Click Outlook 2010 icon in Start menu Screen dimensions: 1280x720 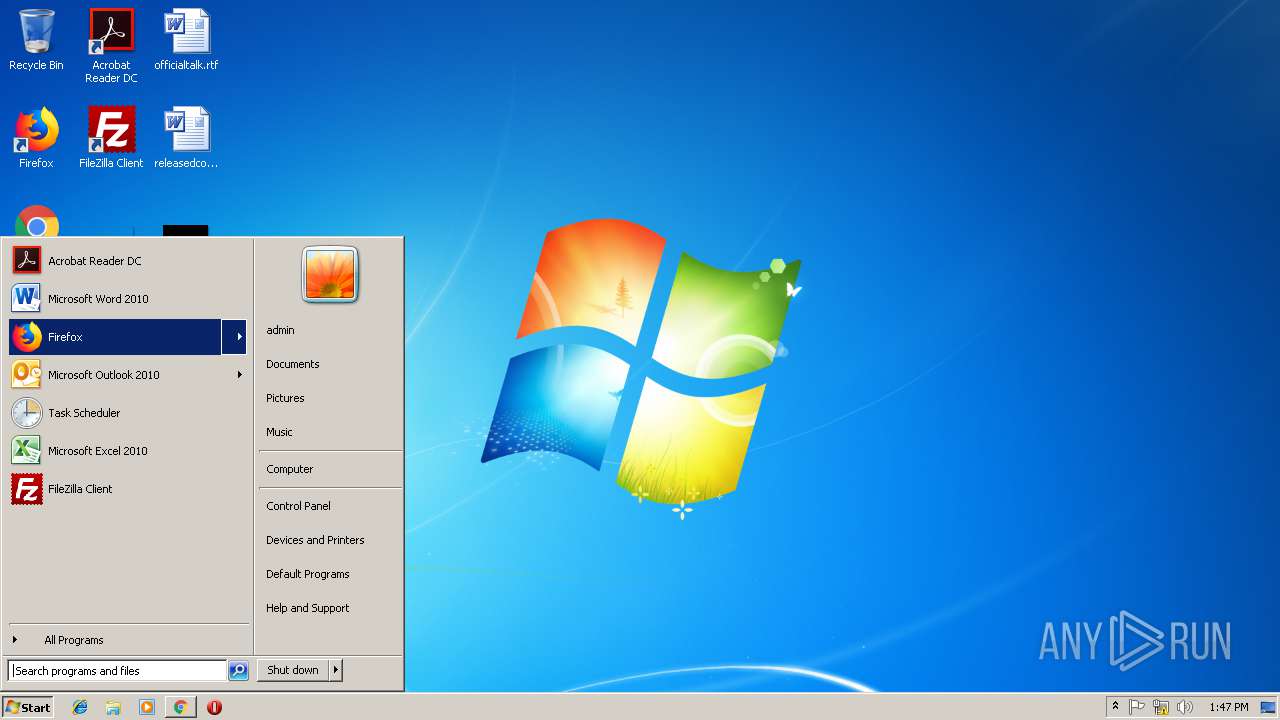27,375
